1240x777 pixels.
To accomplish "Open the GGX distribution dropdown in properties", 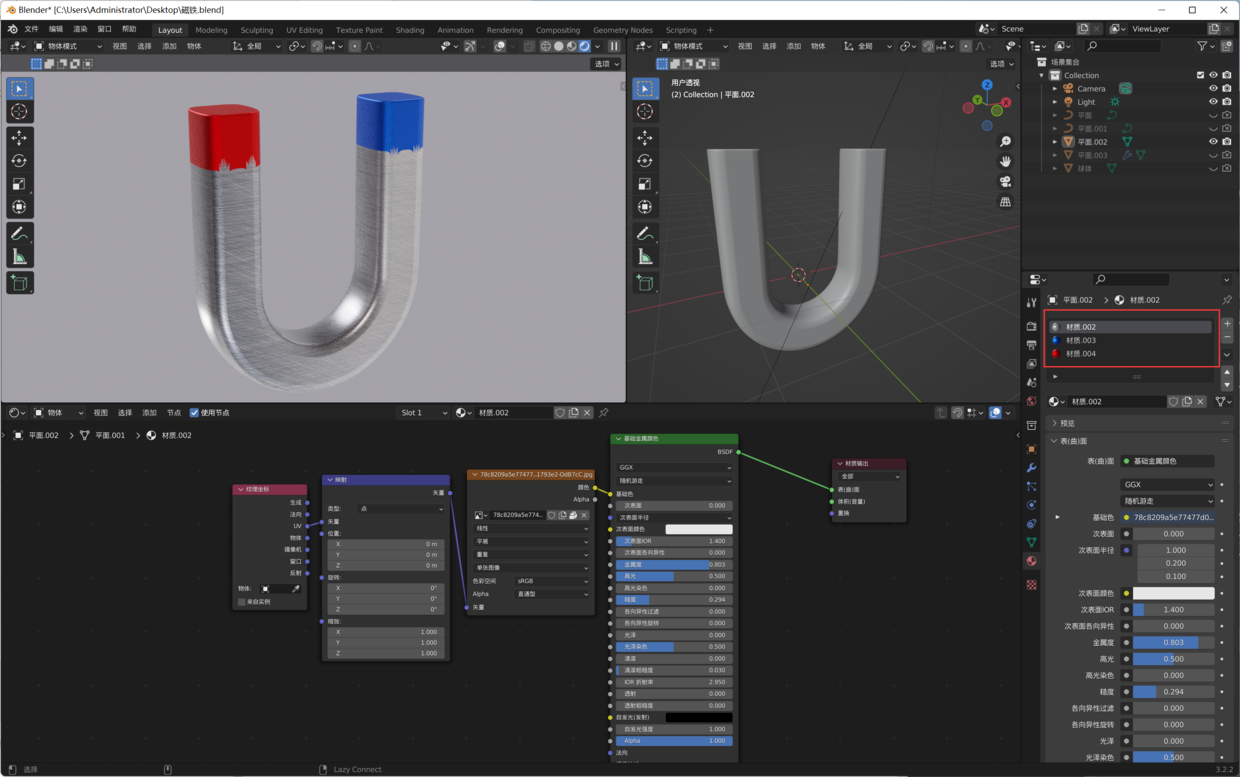I will 1167,484.
